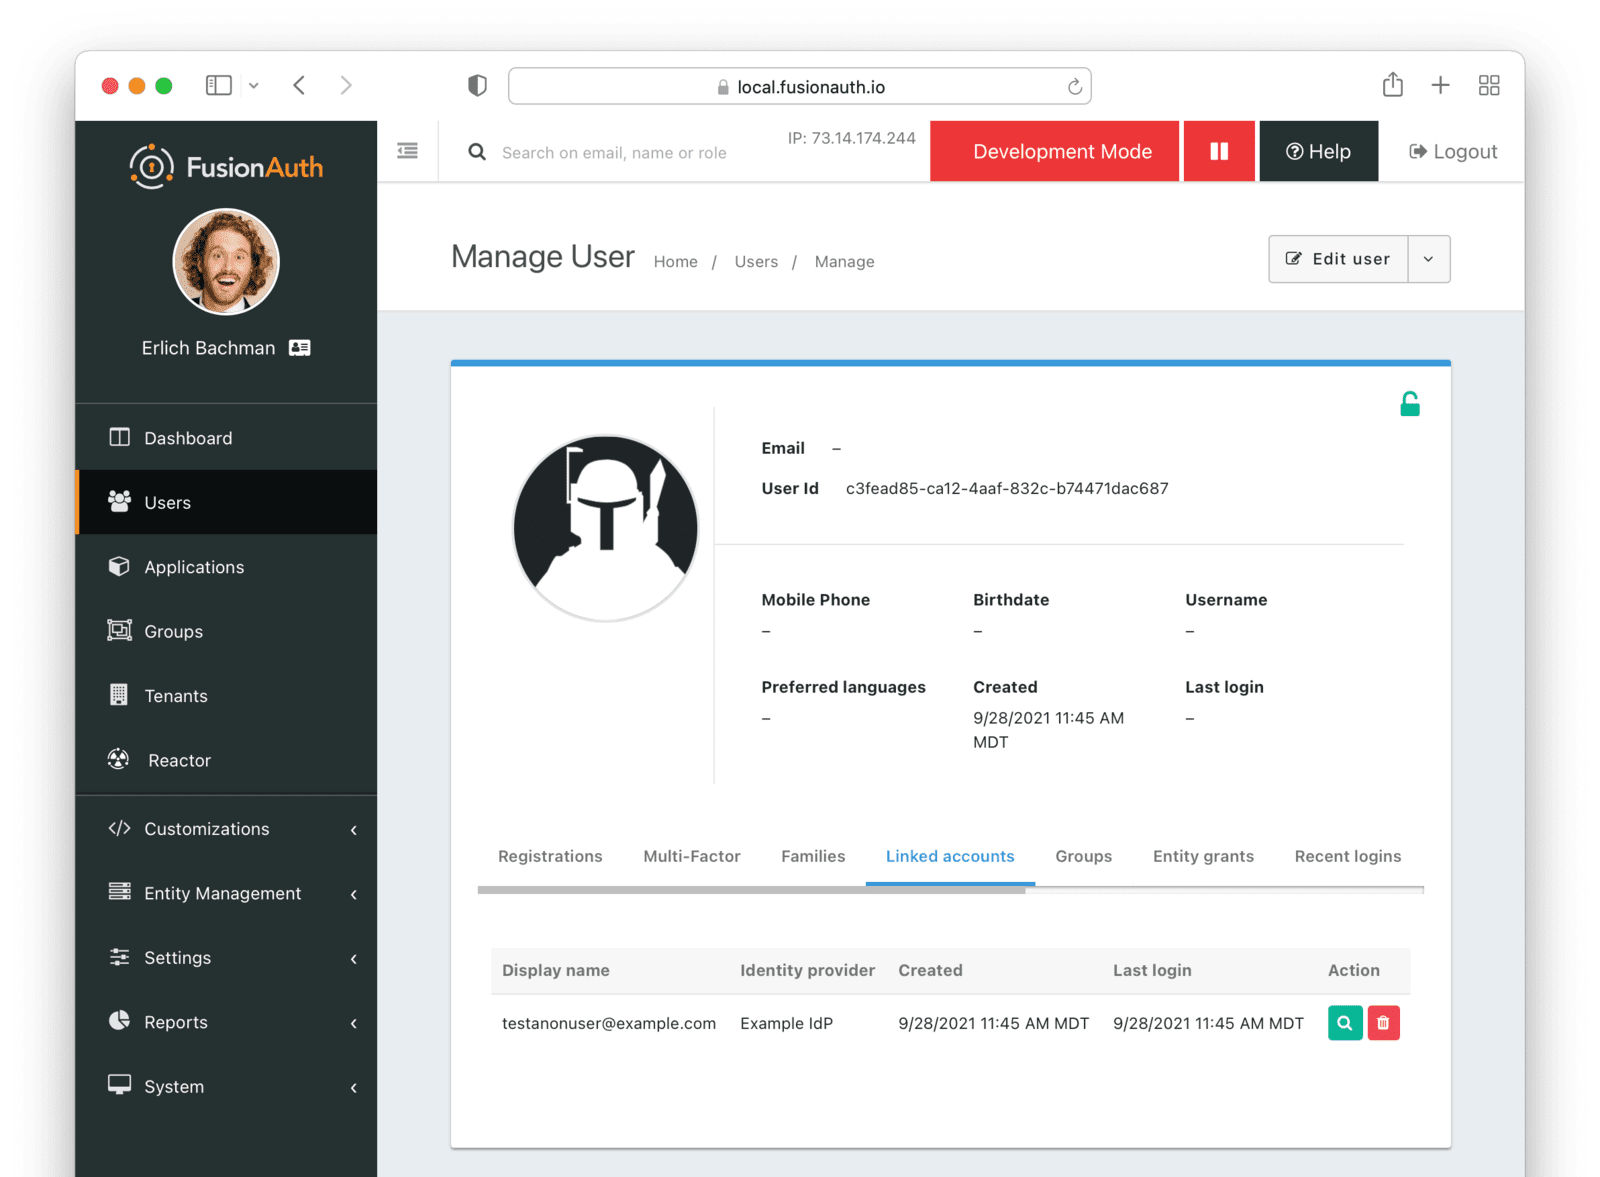Open the Users section in sidebar

click(x=166, y=502)
